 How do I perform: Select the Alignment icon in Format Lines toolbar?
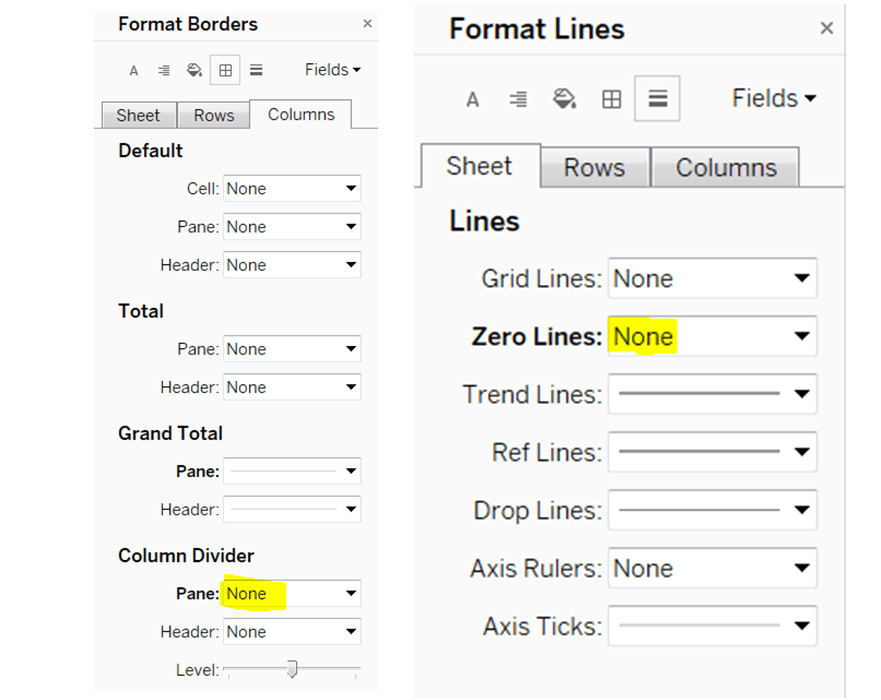click(518, 98)
